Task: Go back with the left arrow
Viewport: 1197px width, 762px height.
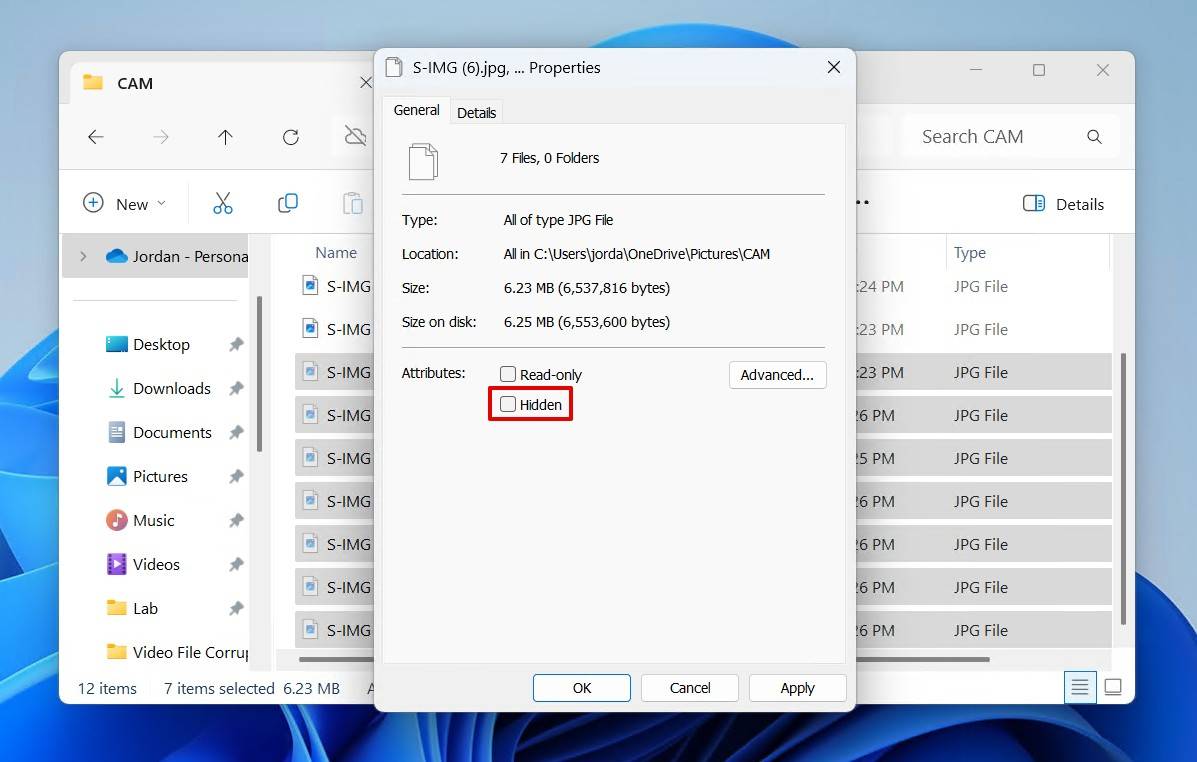Action: click(96, 137)
